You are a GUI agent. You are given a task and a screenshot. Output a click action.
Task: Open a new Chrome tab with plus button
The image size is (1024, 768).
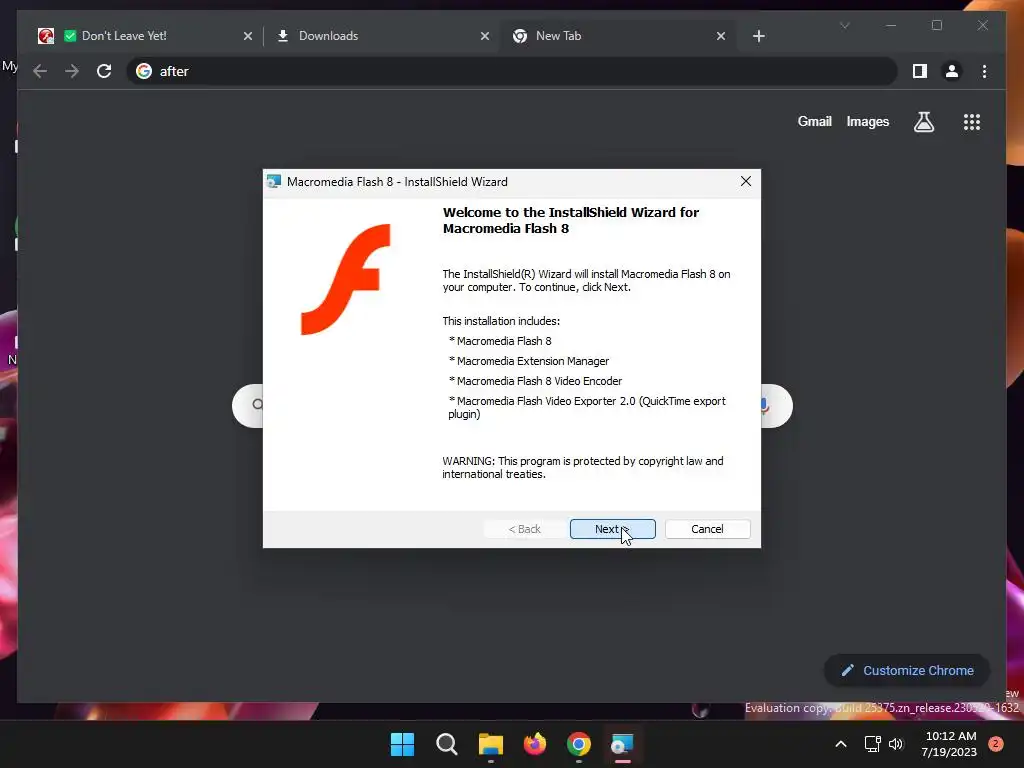(x=758, y=36)
